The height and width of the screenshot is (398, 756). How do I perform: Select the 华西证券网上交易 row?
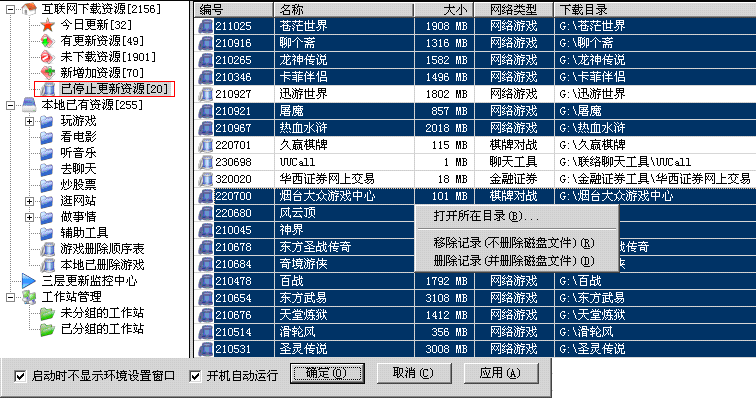[475, 179]
